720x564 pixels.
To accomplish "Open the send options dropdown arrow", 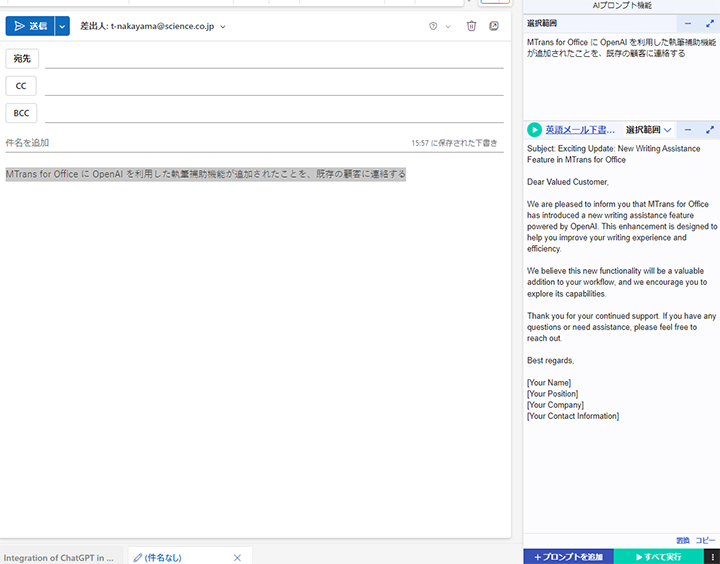I will coord(62,26).
